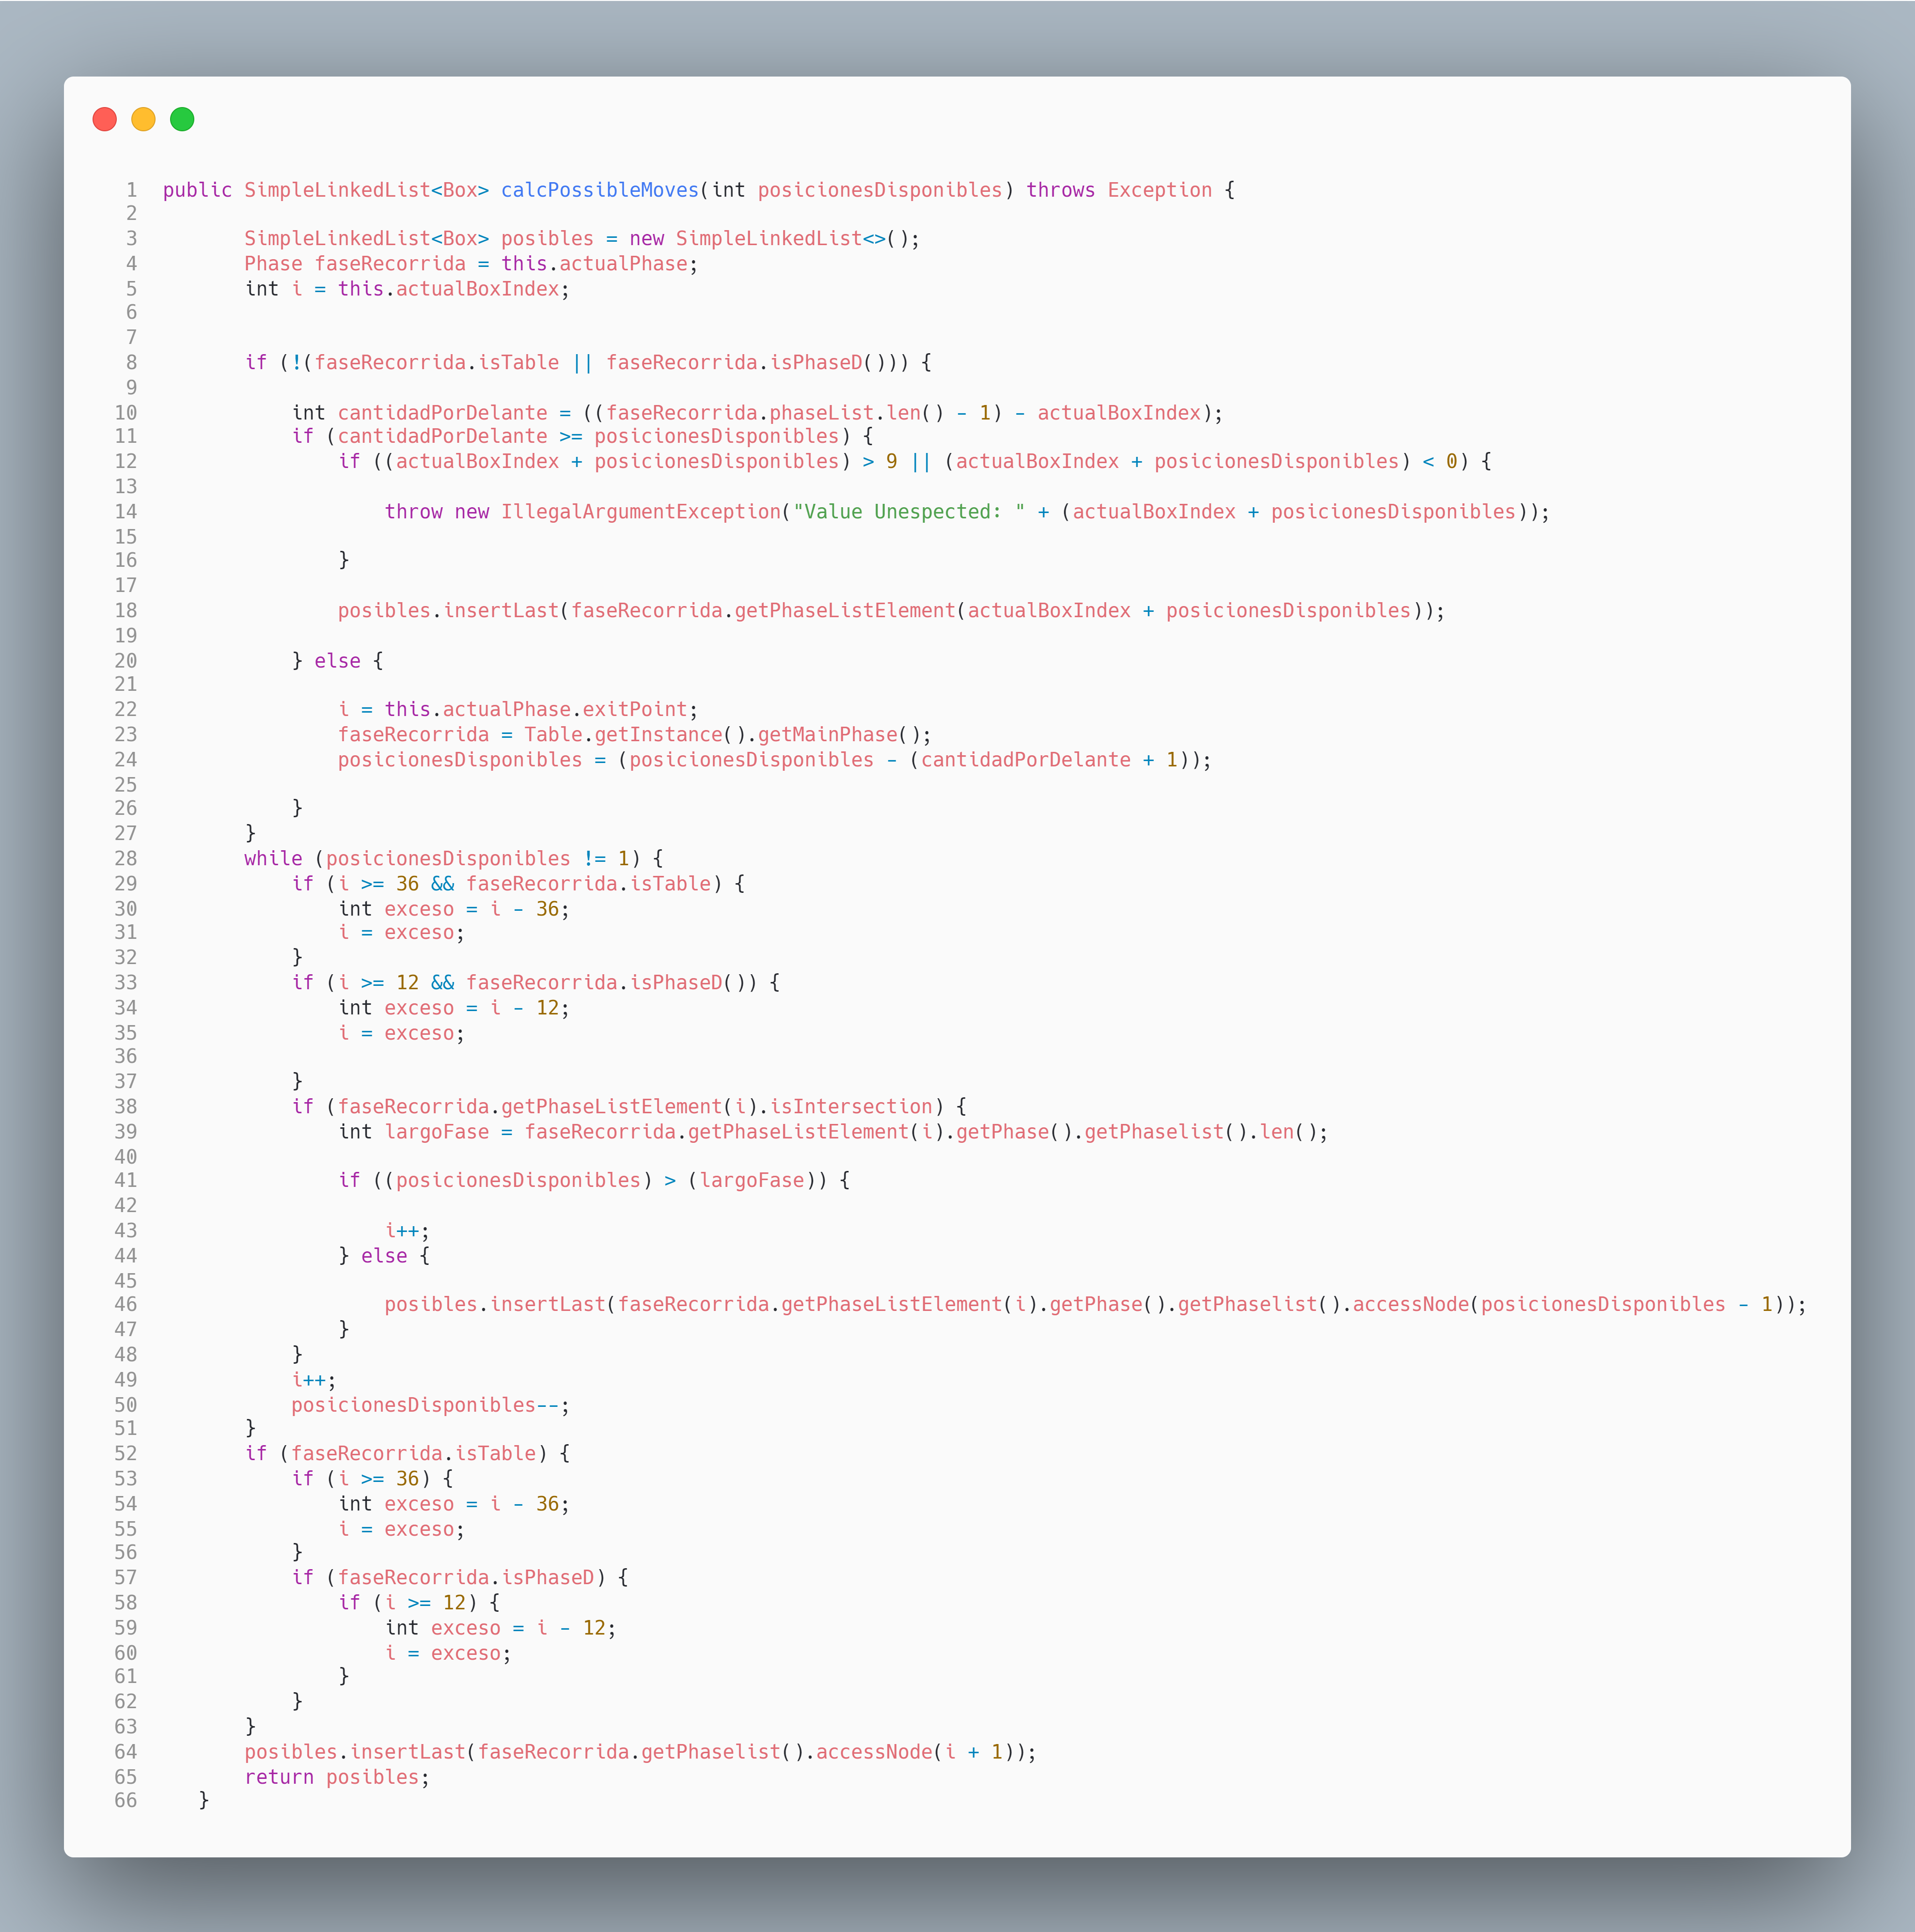Click the "return" keyword on line 65
Screen dimensions: 1915x1932
click(x=279, y=1777)
